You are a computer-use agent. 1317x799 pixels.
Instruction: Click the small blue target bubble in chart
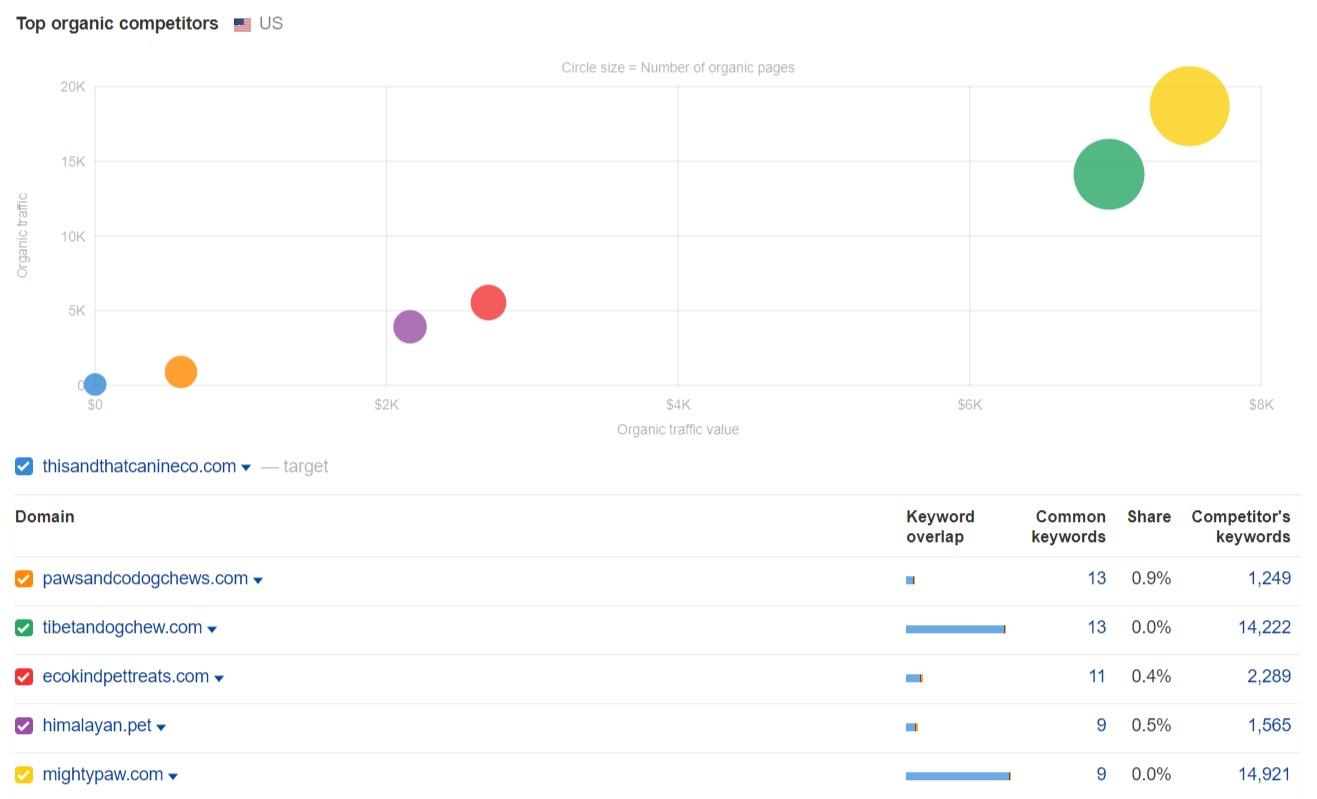[x=95, y=384]
